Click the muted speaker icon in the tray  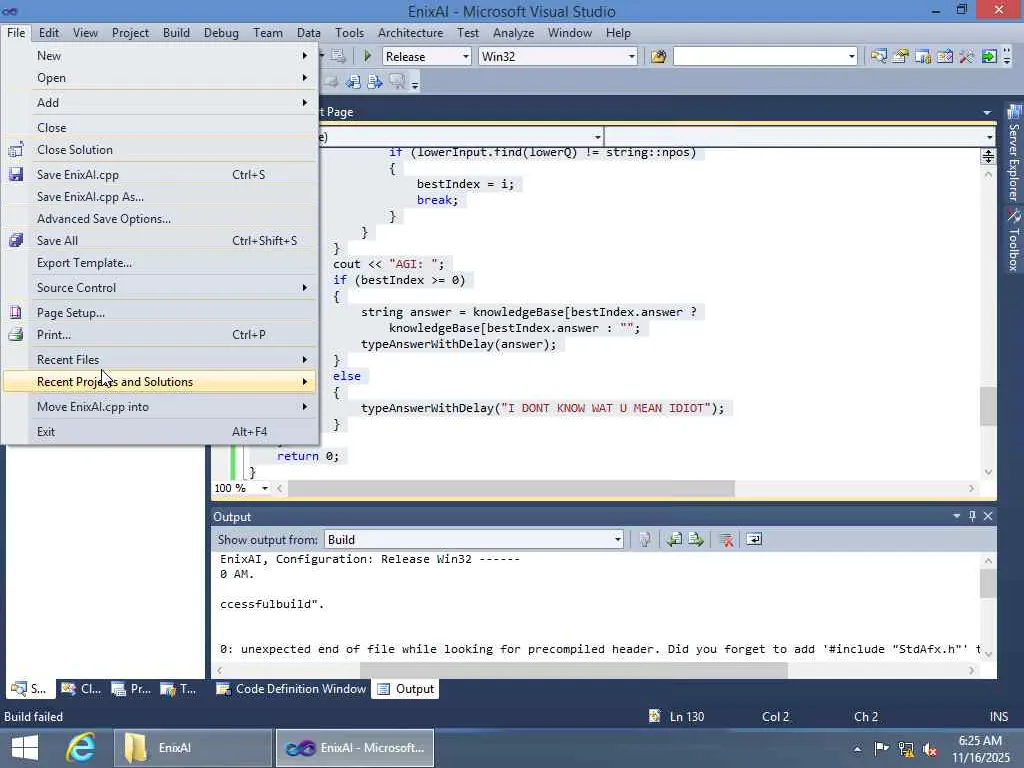click(x=930, y=748)
